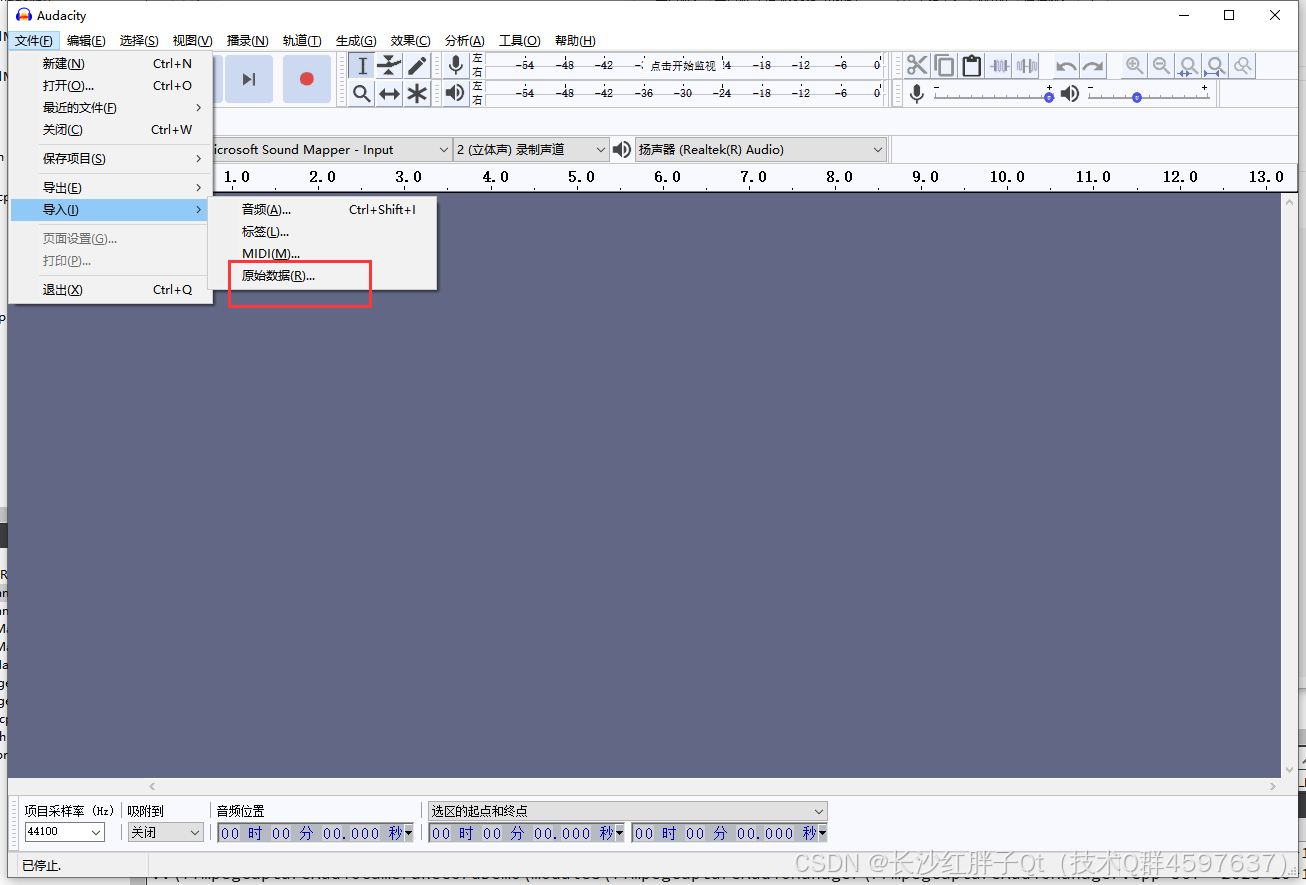
Task: Click the recording meter microphone icon
Action: (x=456, y=66)
